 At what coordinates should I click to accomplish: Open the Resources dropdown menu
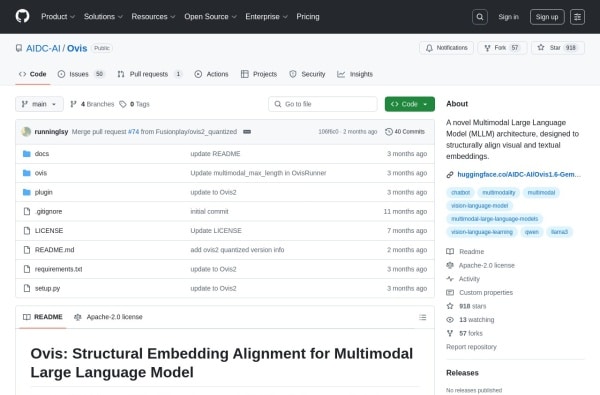tap(153, 16)
